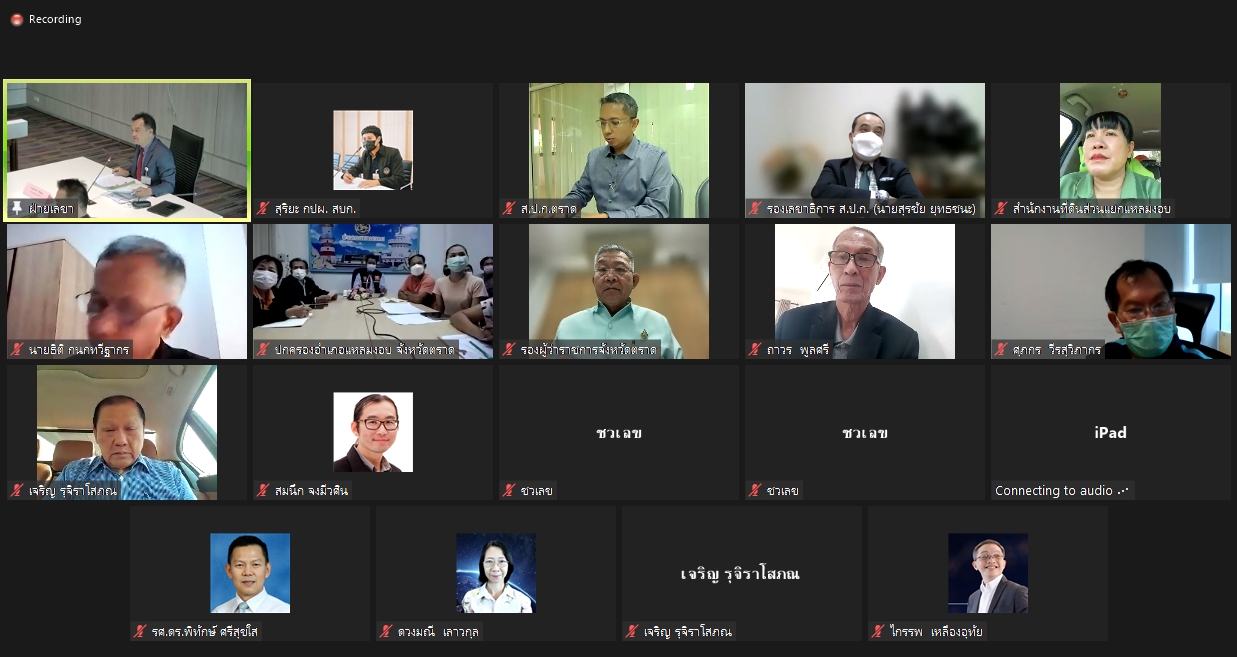Click the pin icon on ฝ่ายเลขา tile
Viewport: 1237px width, 657px height.
click(x=17, y=208)
